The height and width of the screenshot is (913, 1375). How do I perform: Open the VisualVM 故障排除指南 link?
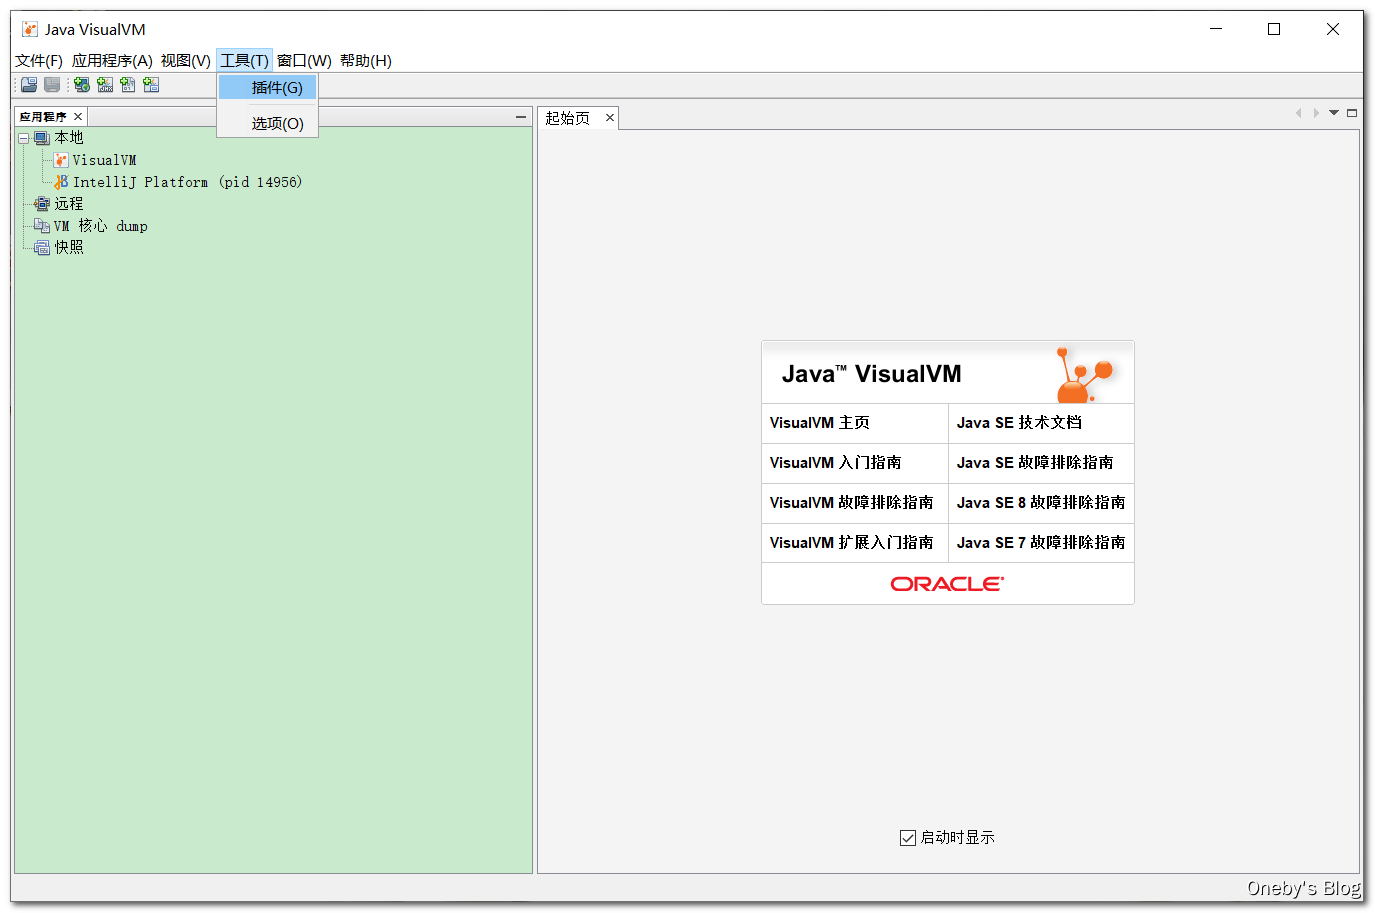coord(852,503)
